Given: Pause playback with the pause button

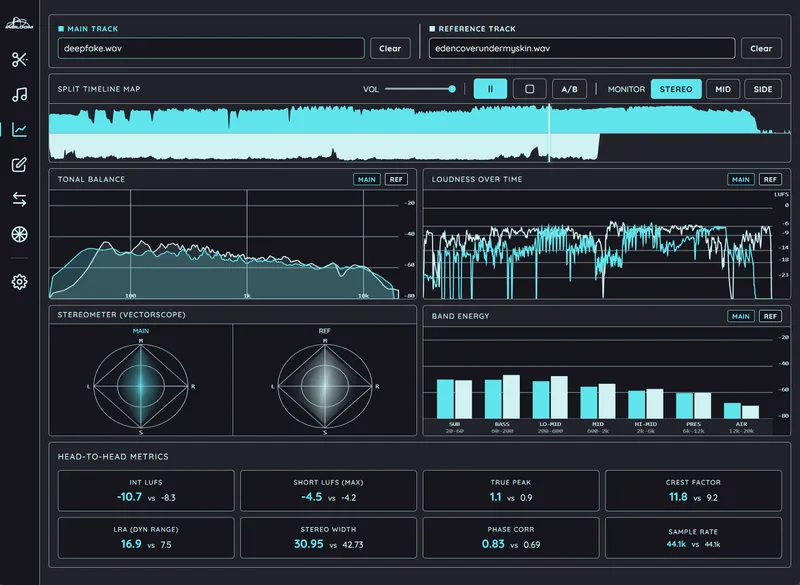Looking at the screenshot, I should pos(490,89).
